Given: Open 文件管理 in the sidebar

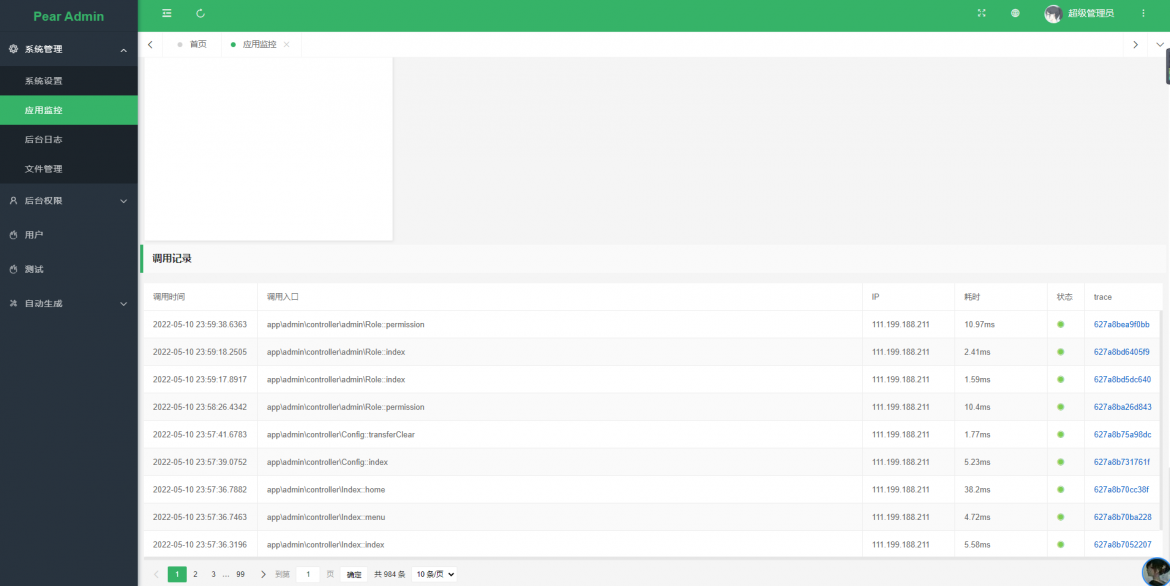Looking at the screenshot, I should 69,169.
